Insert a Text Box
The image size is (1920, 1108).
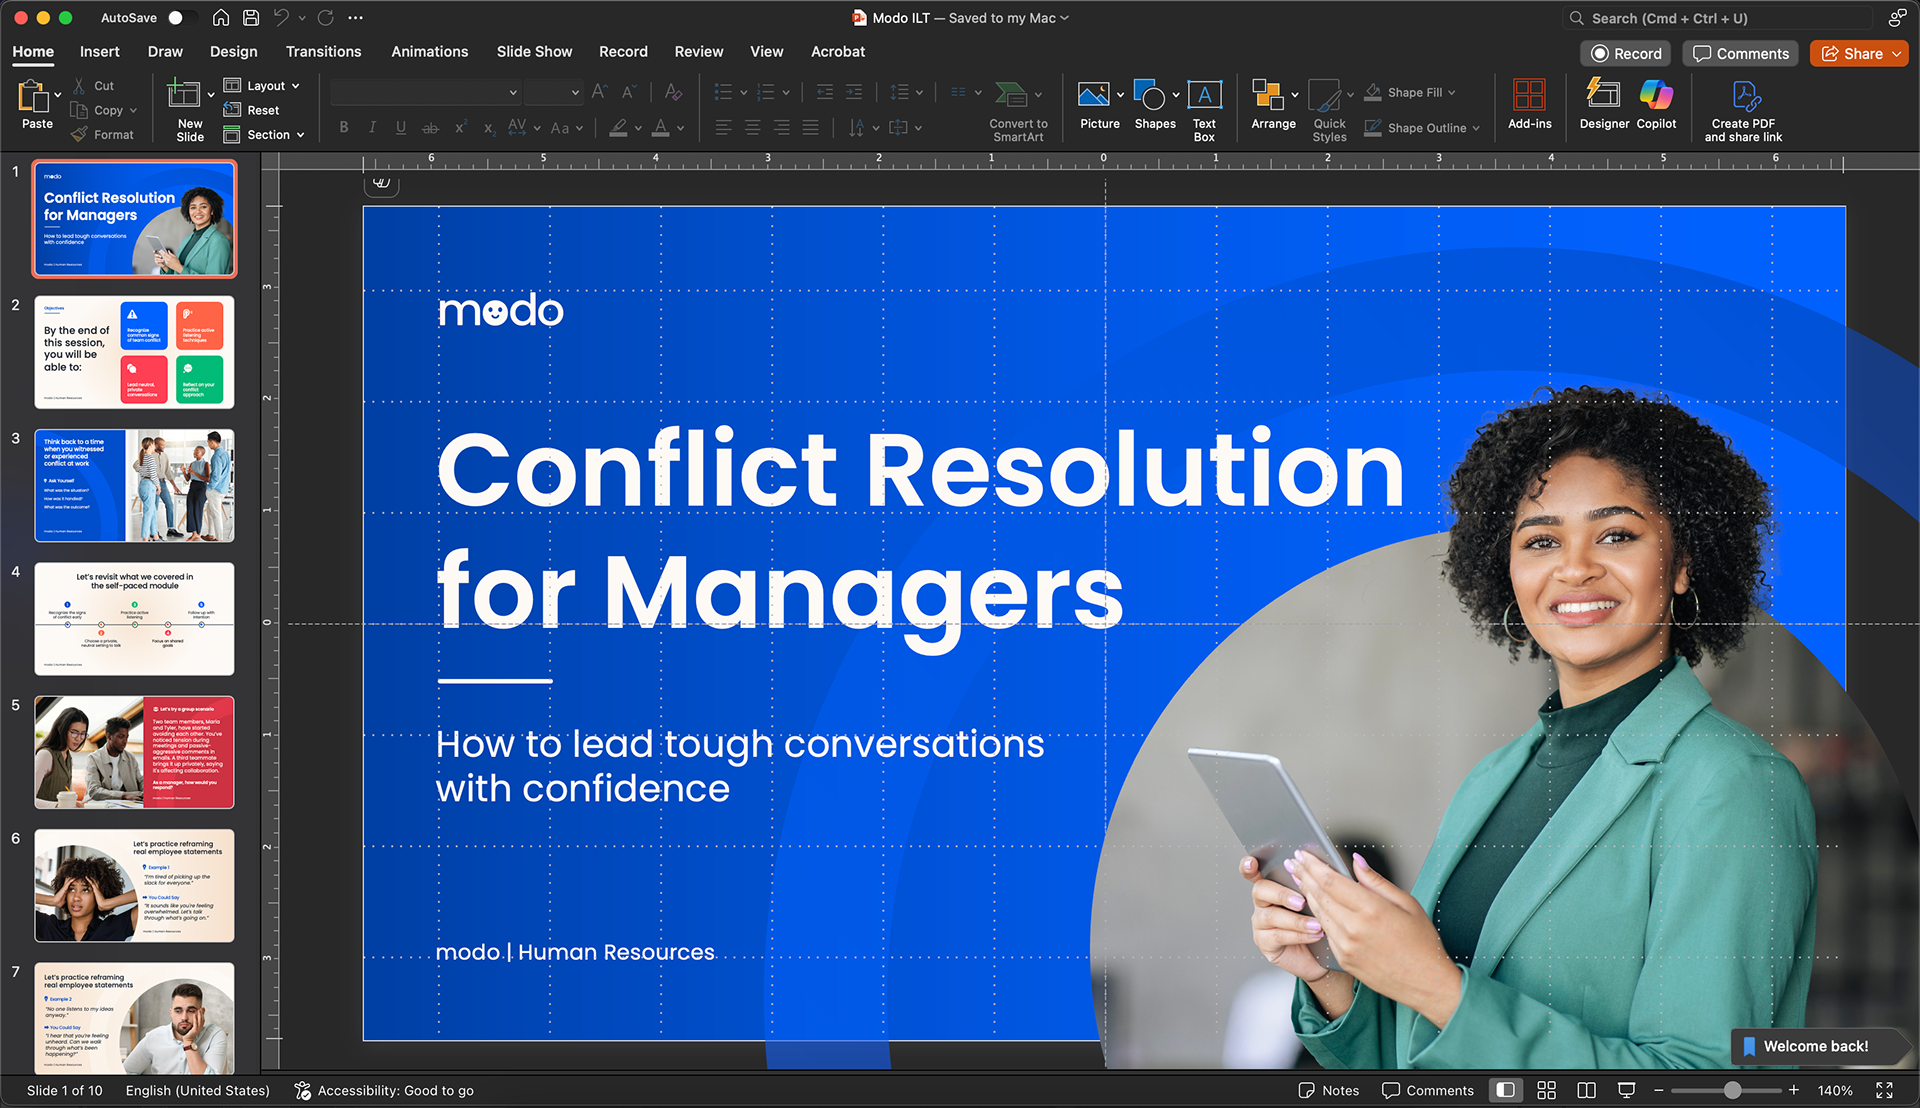pyautogui.click(x=1204, y=110)
